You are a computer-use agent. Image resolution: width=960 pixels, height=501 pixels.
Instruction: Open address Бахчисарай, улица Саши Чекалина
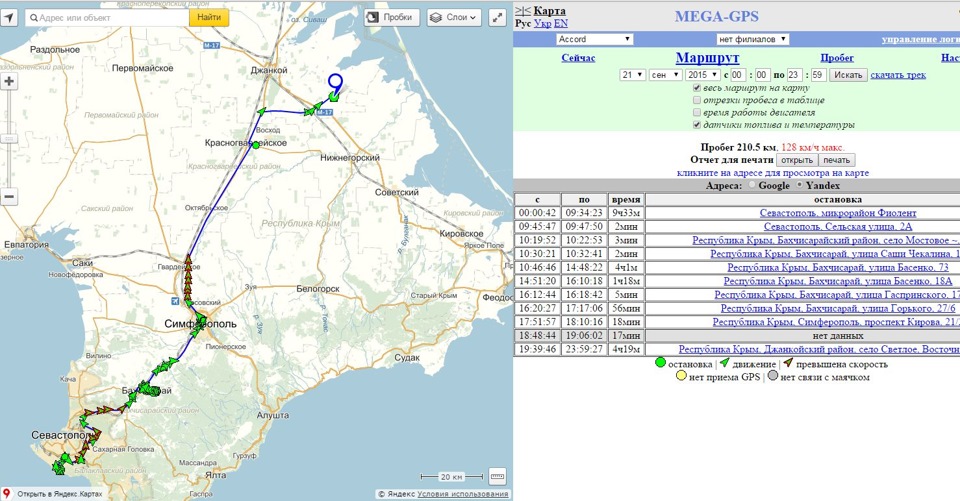click(x=835, y=254)
